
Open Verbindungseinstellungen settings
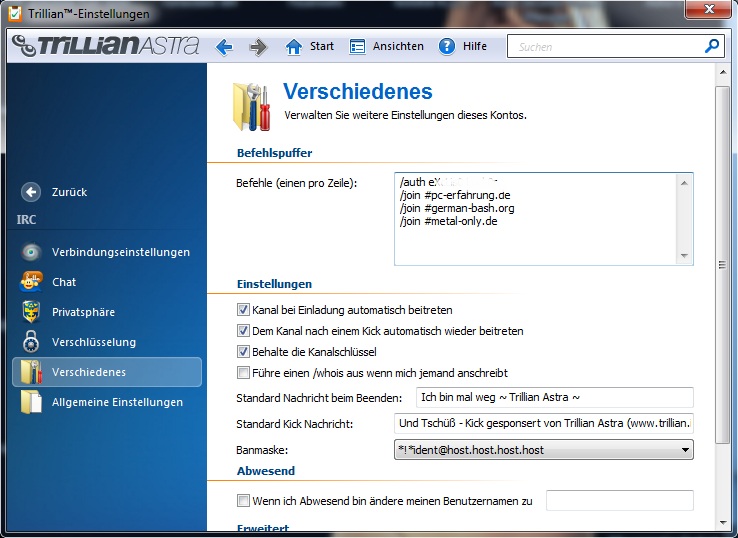pyautogui.click(x=120, y=252)
